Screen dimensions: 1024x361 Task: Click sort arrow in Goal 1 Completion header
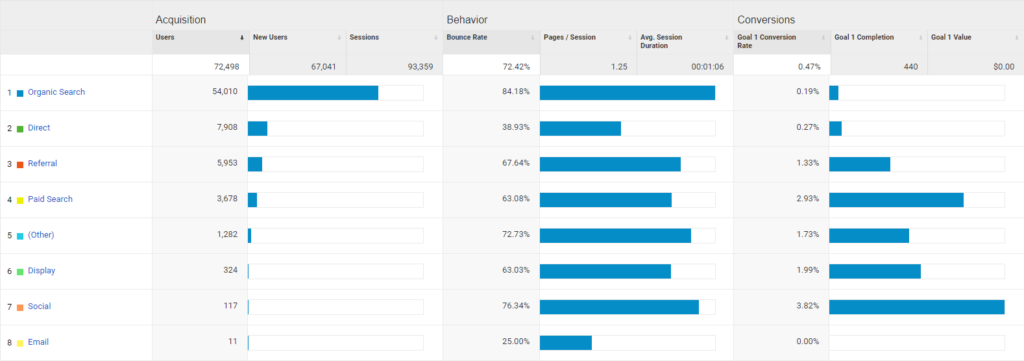(921, 38)
